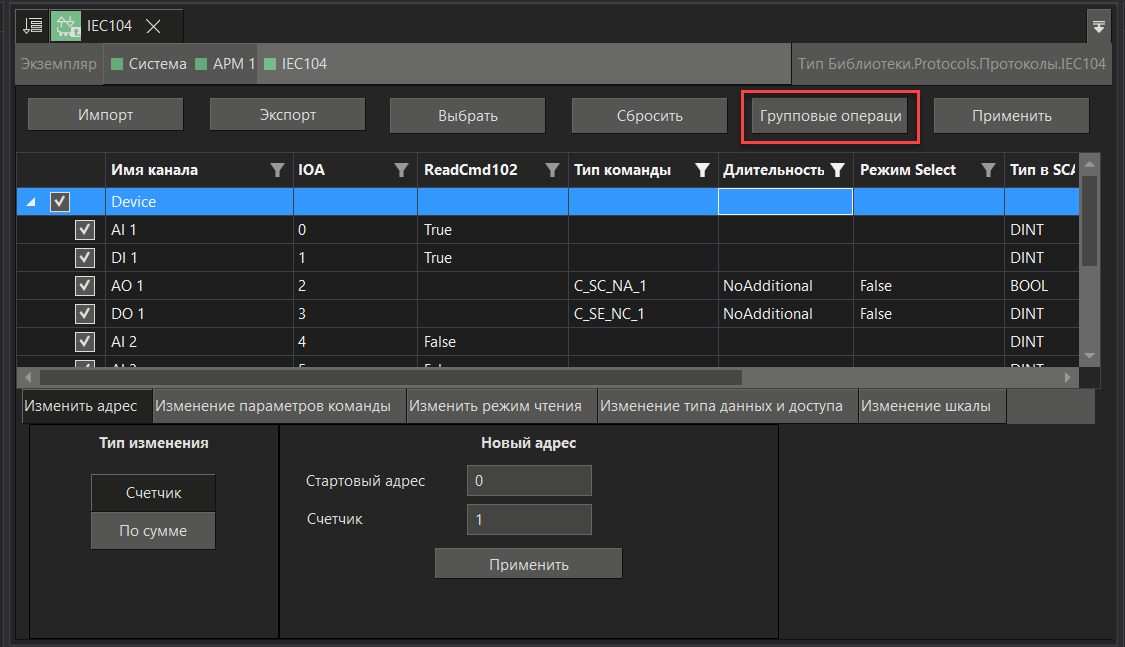1125x647 pixels.
Task: Close the IEC104 tab
Action: coord(153,26)
